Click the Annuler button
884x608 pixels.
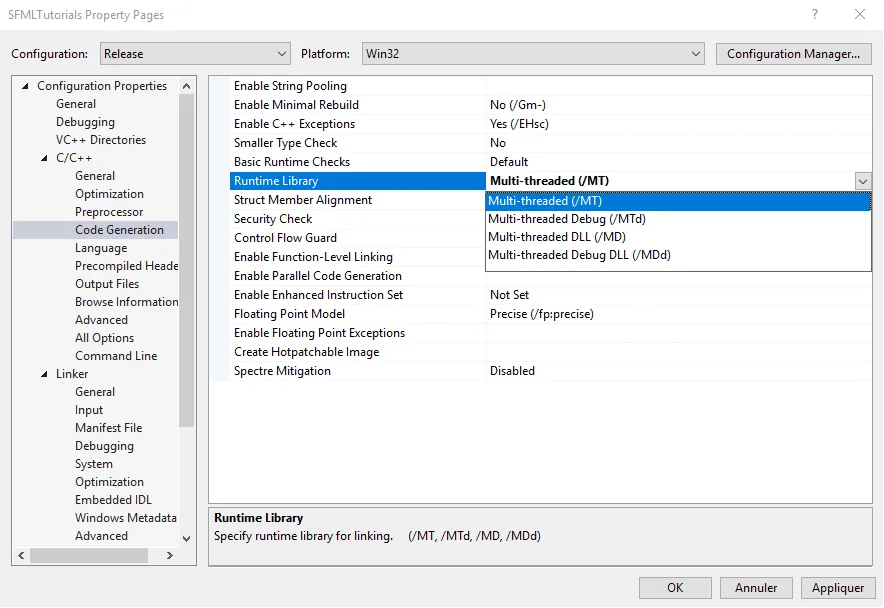755,588
